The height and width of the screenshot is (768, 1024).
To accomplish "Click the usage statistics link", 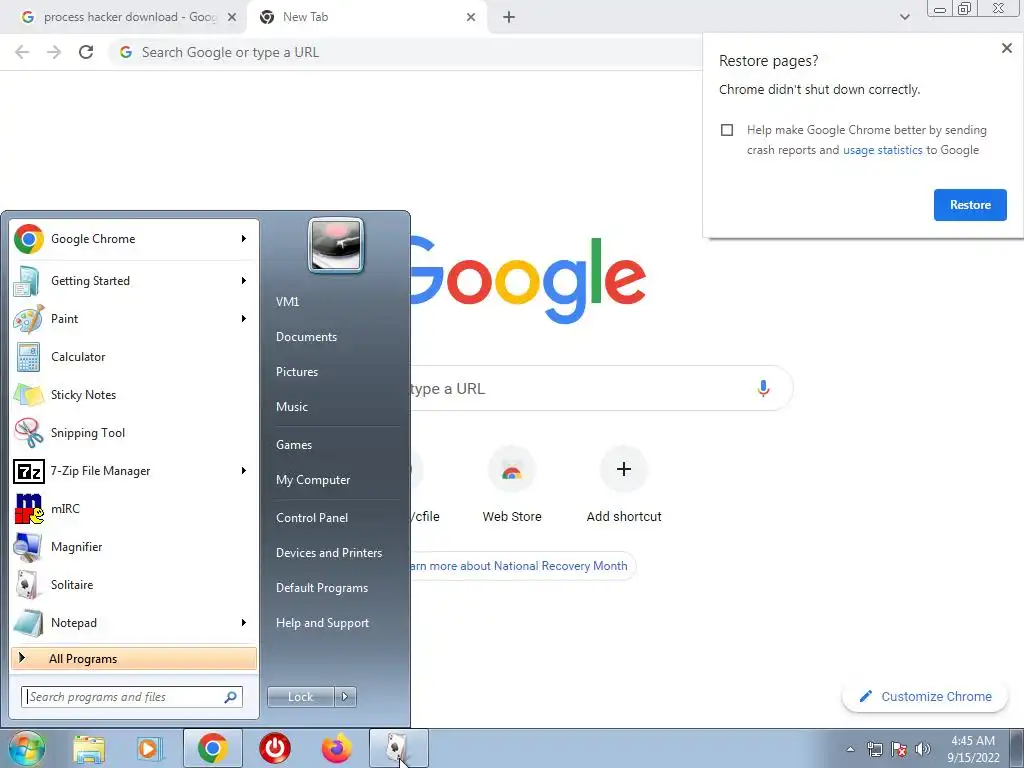I will point(882,150).
